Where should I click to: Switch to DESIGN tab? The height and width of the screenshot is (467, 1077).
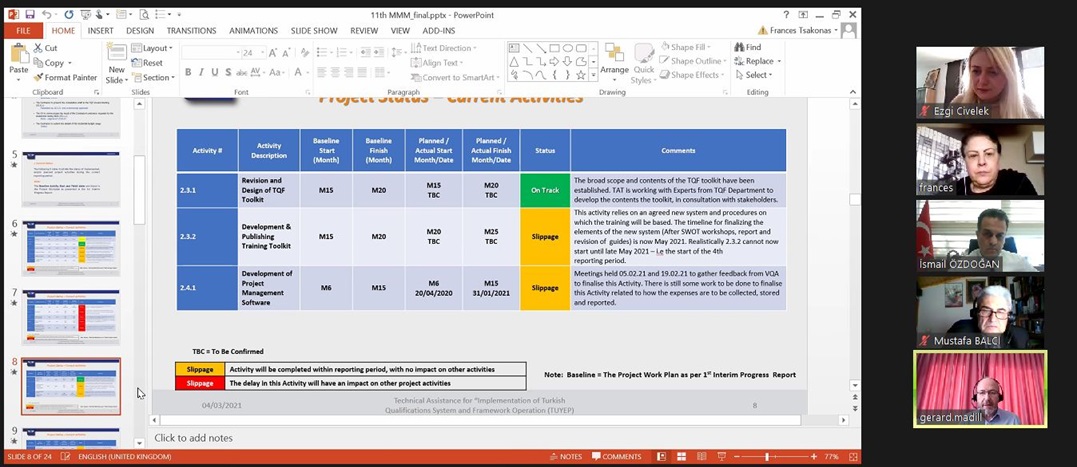point(140,31)
